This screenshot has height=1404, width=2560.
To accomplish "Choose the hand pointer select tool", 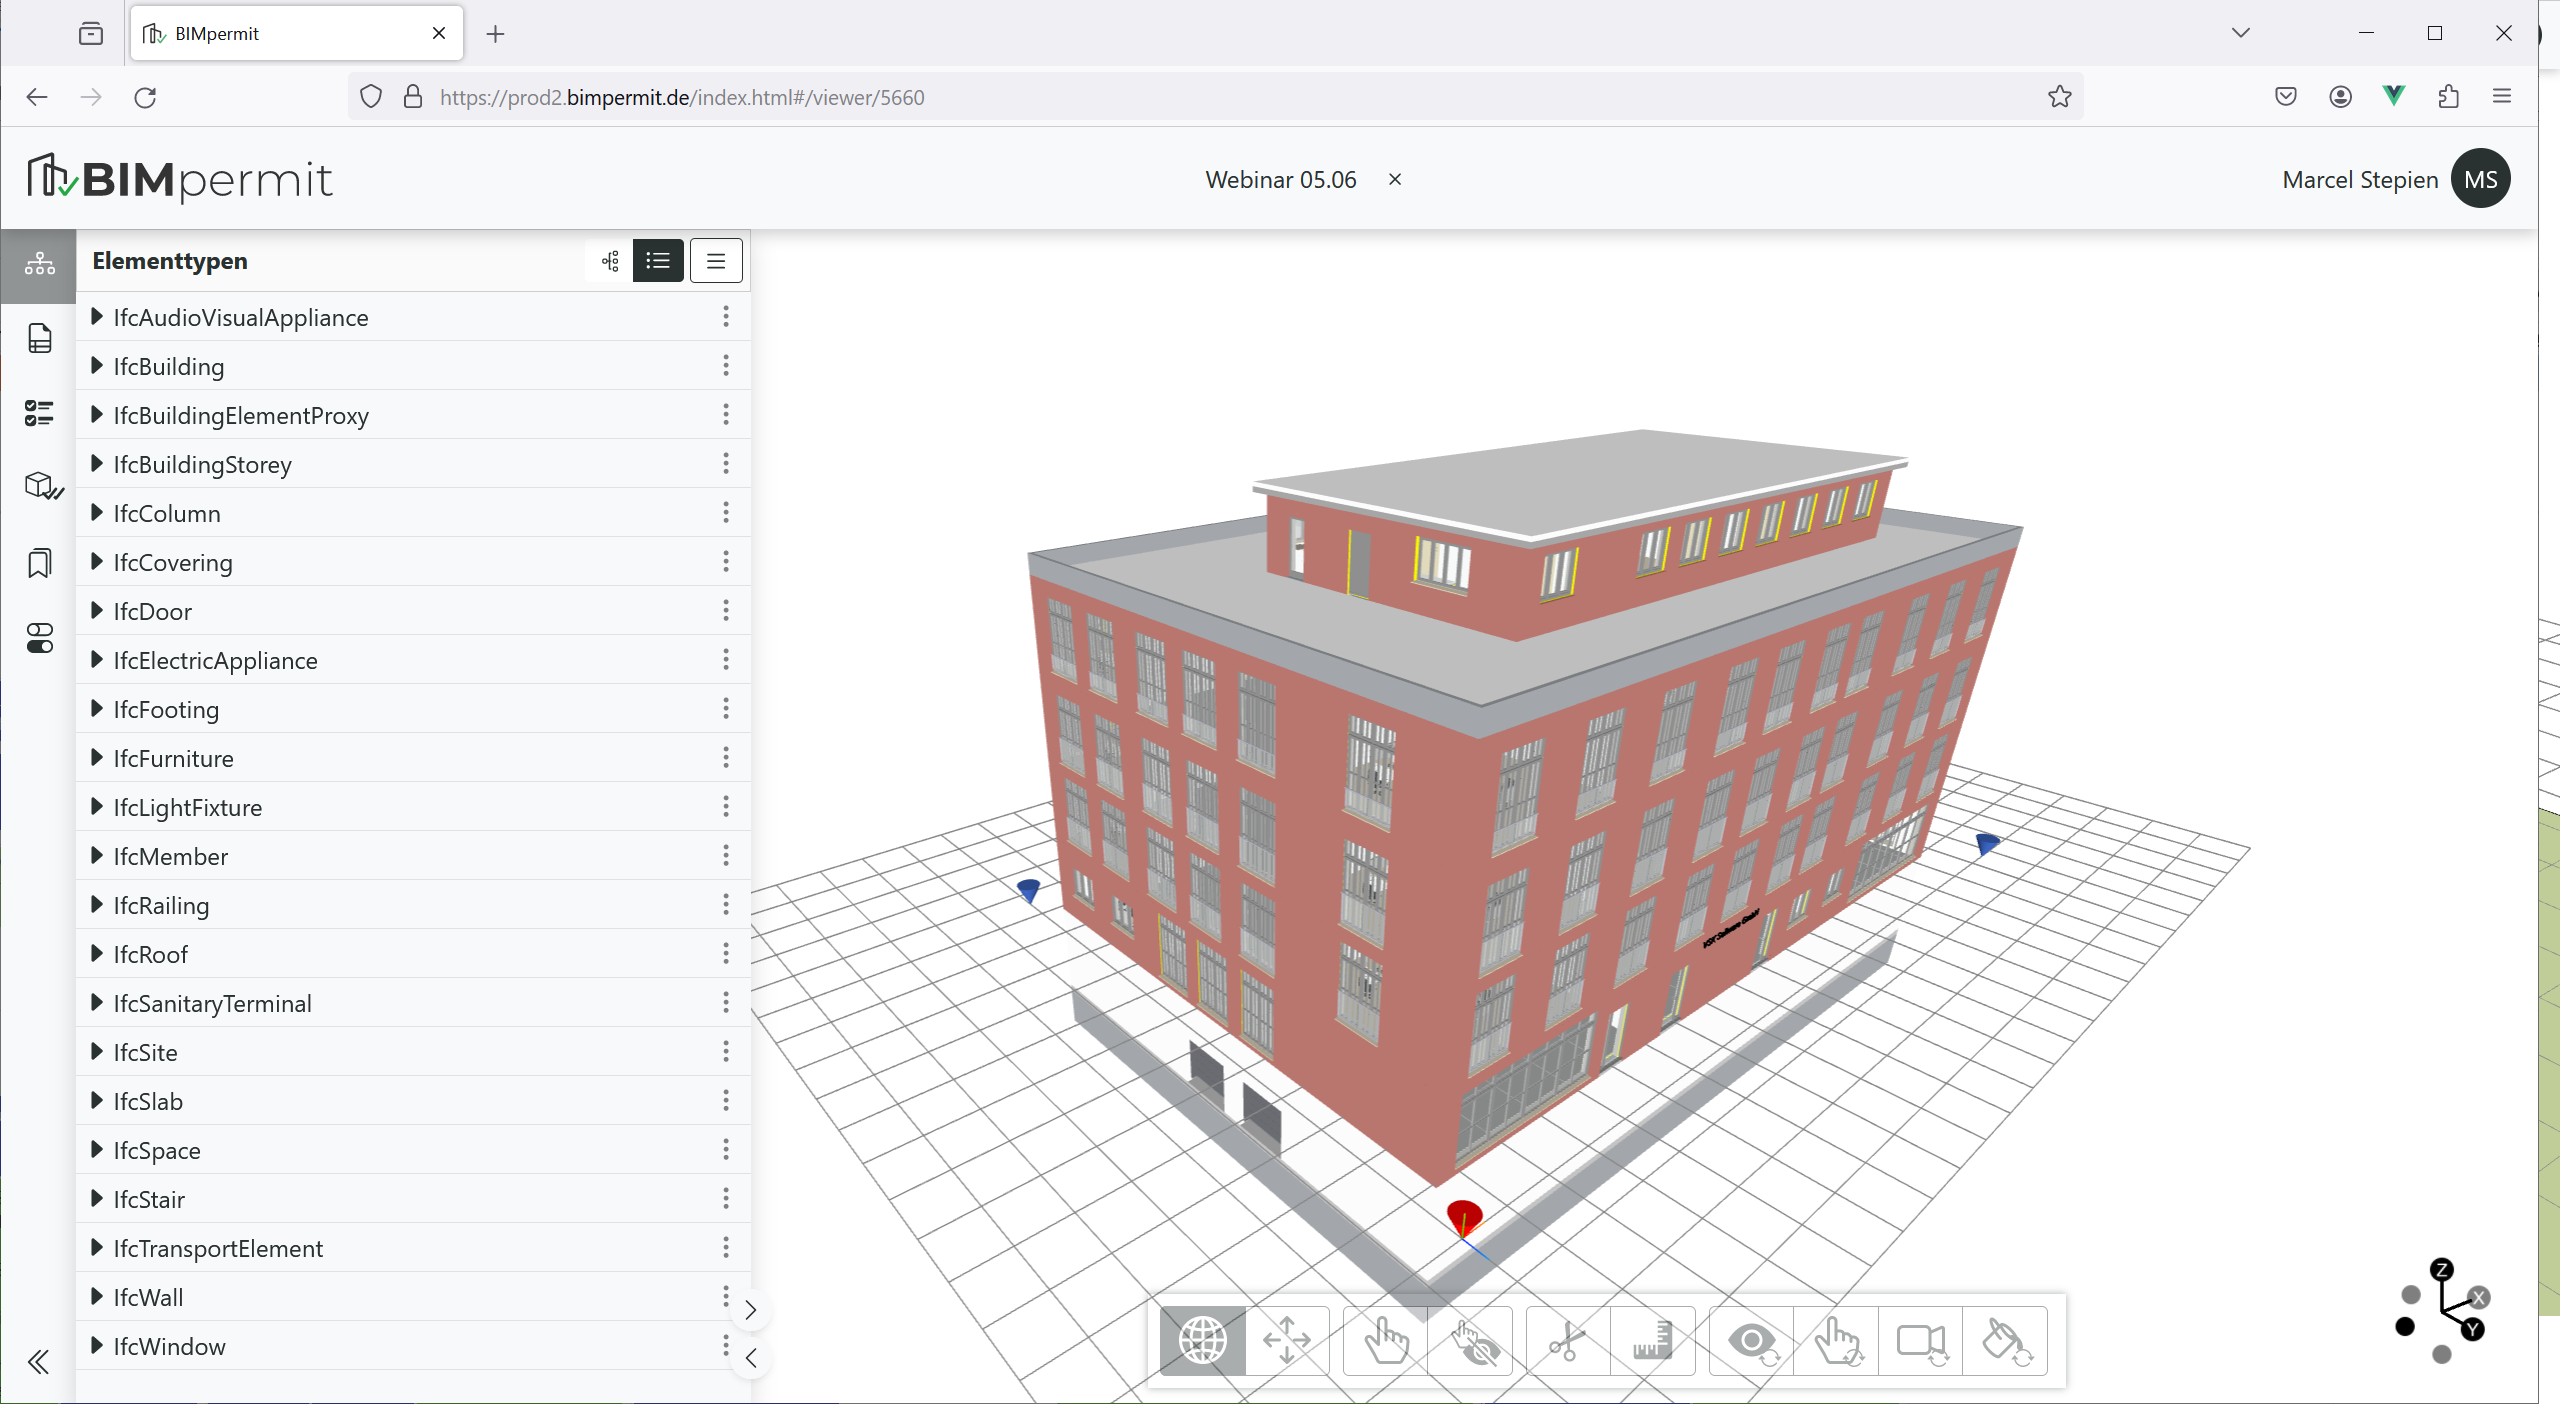I will [1386, 1340].
